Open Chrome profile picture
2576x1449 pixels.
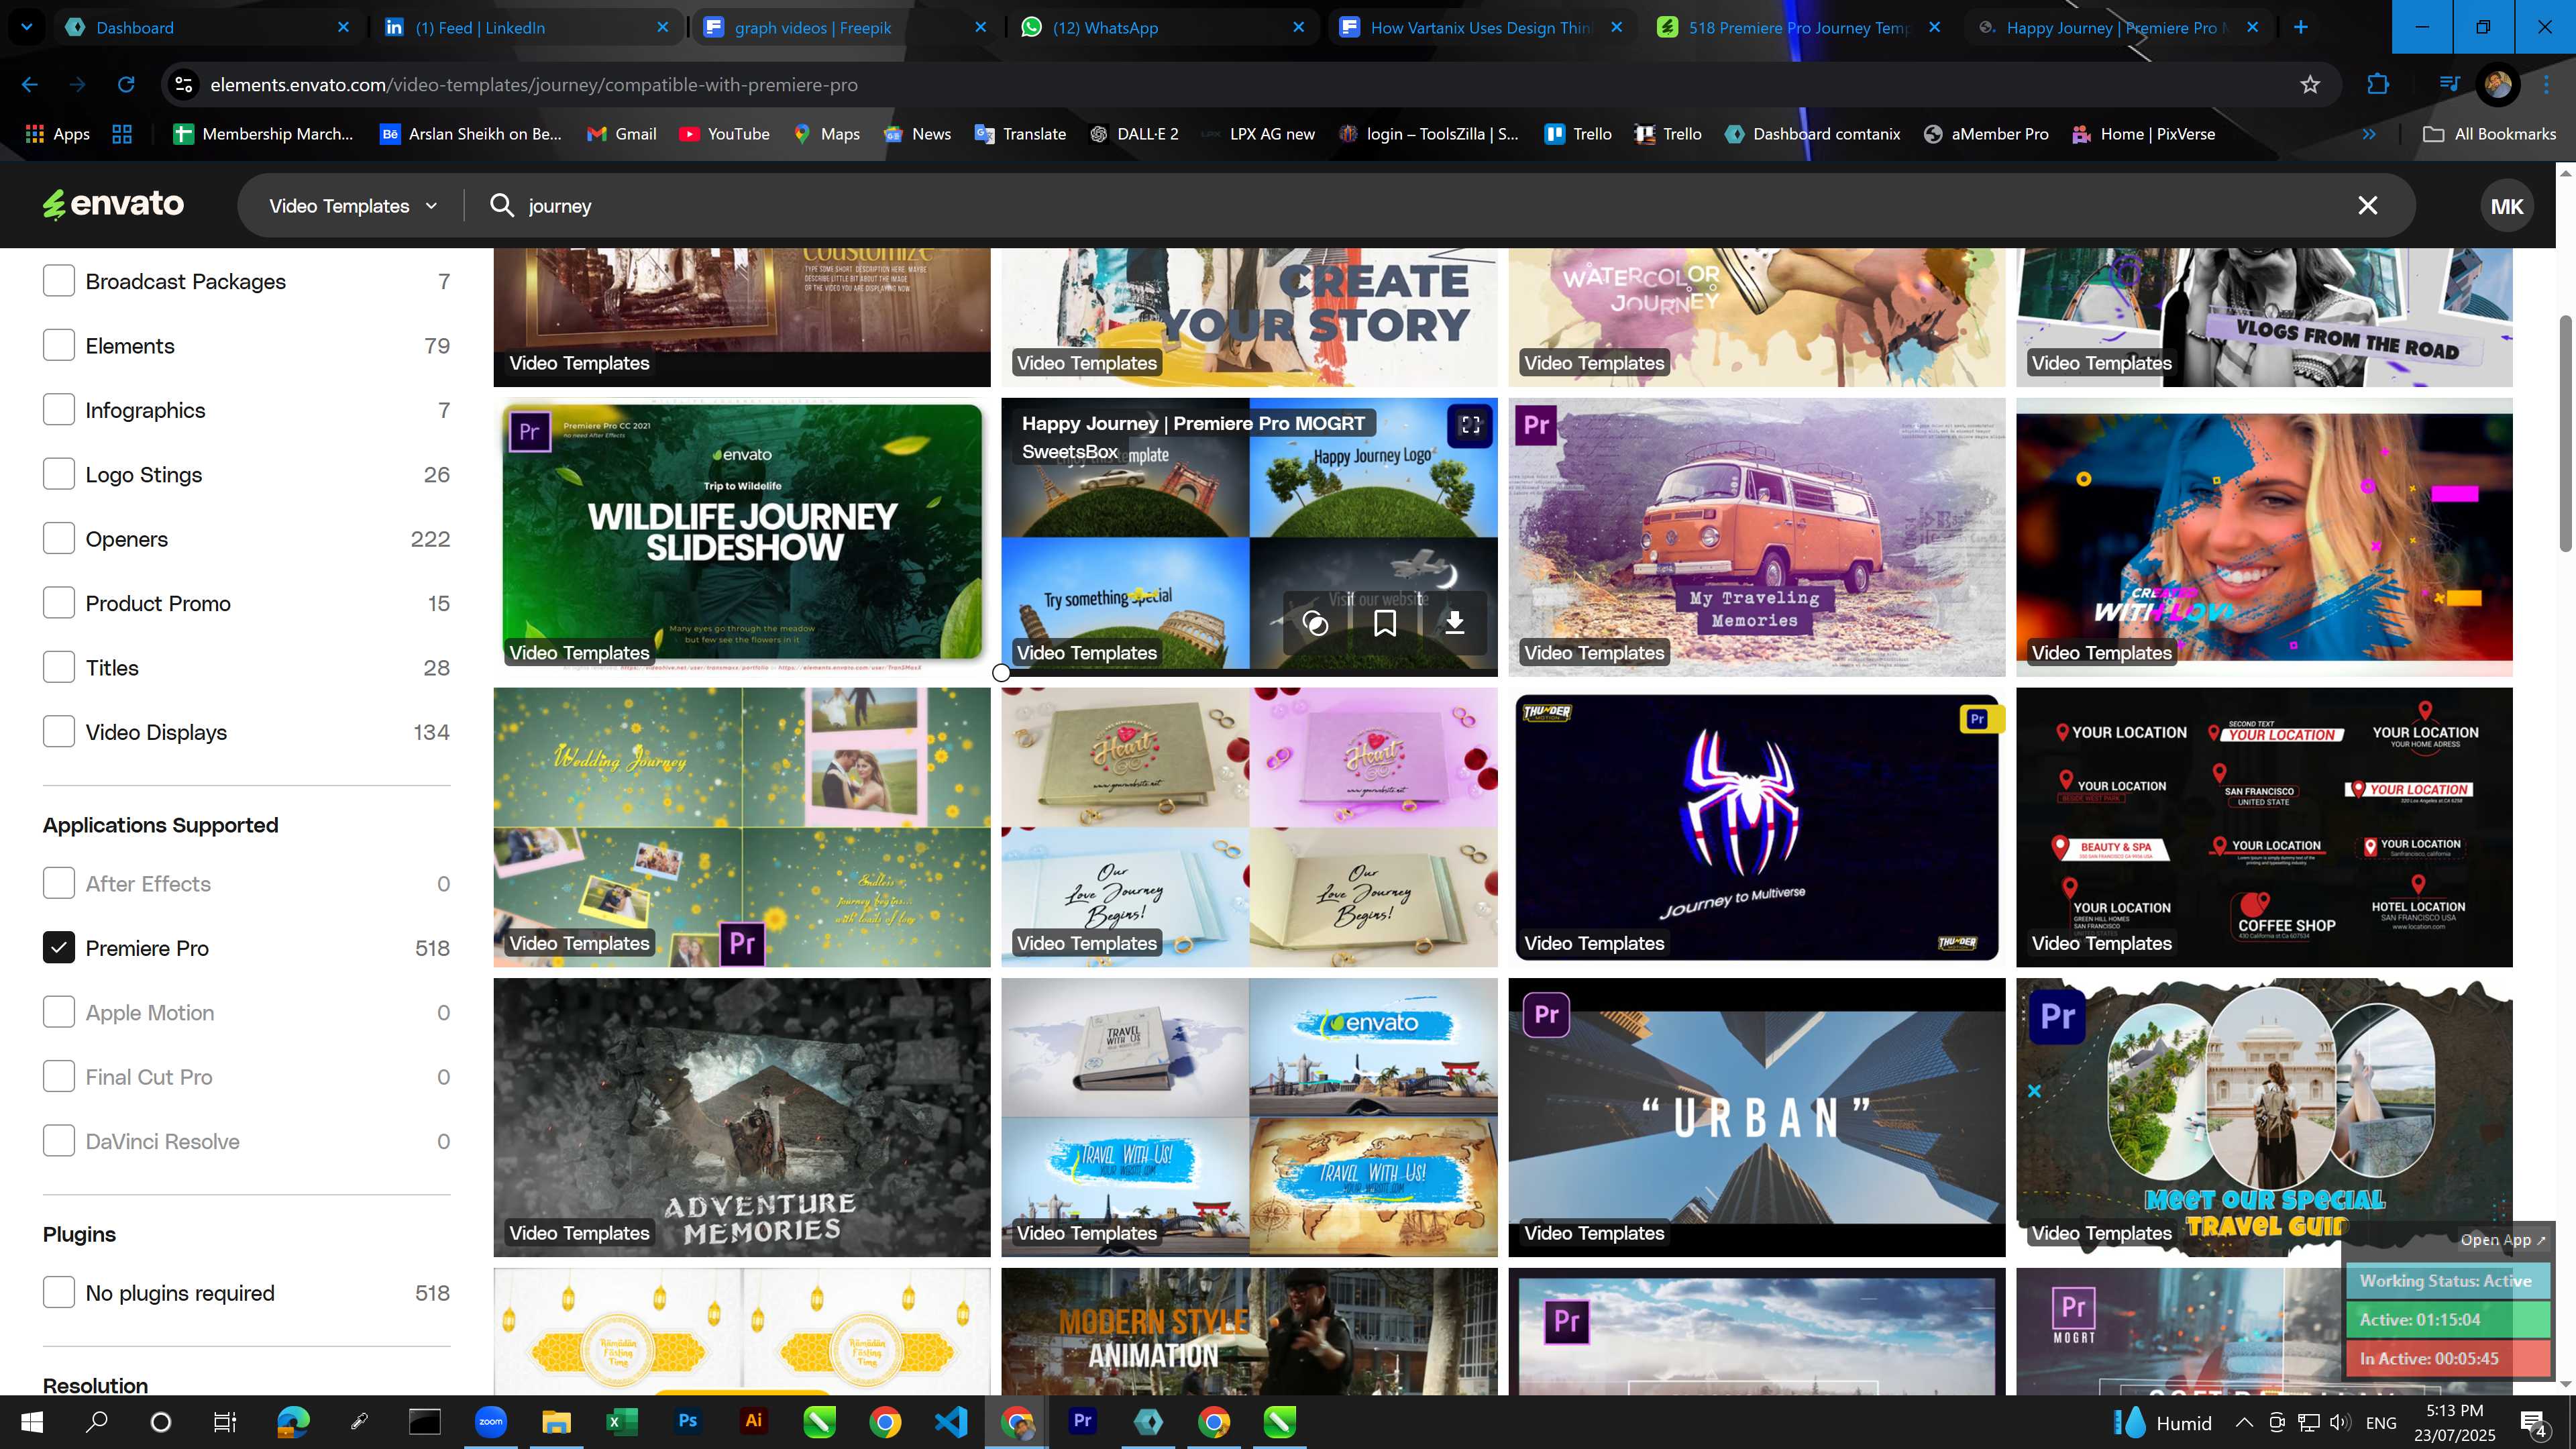(2498, 85)
